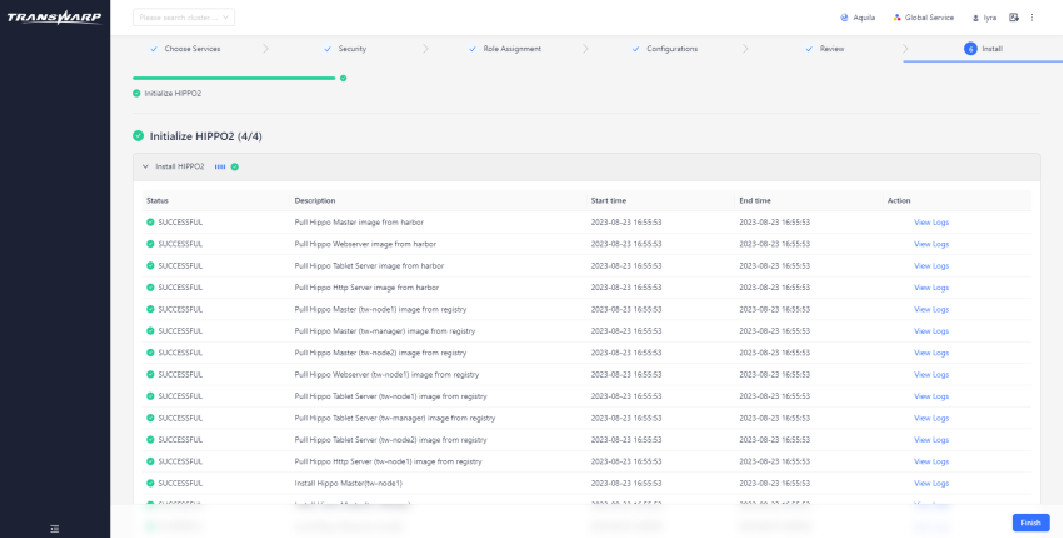View logs for Http Server (tw-node1) registry pull

(x=931, y=461)
